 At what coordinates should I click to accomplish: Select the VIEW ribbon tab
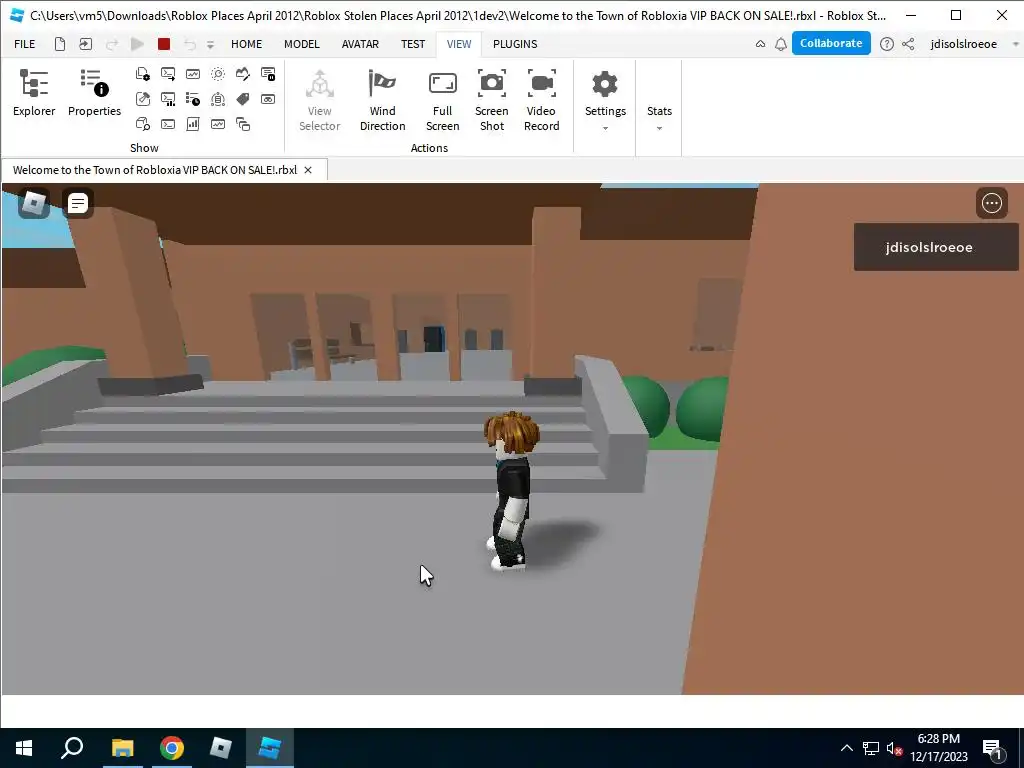[x=459, y=44]
